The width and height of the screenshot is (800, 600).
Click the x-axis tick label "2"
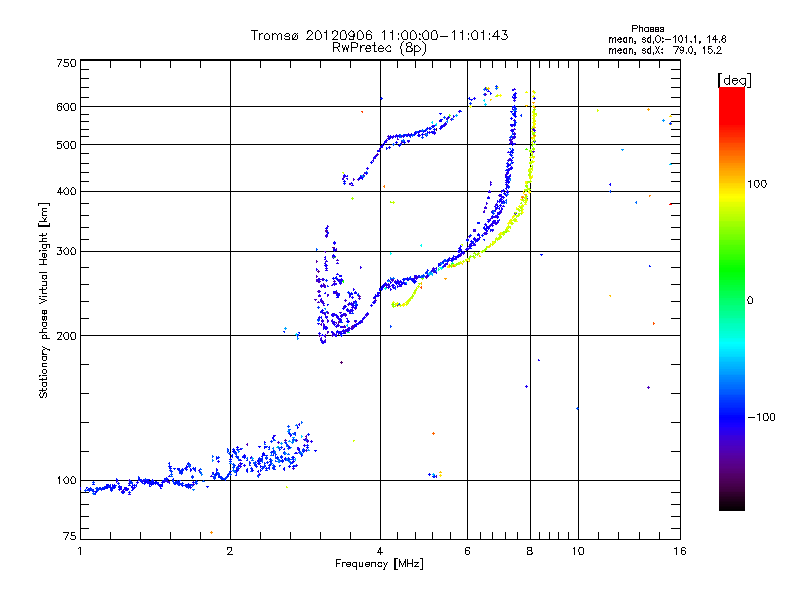(x=230, y=551)
